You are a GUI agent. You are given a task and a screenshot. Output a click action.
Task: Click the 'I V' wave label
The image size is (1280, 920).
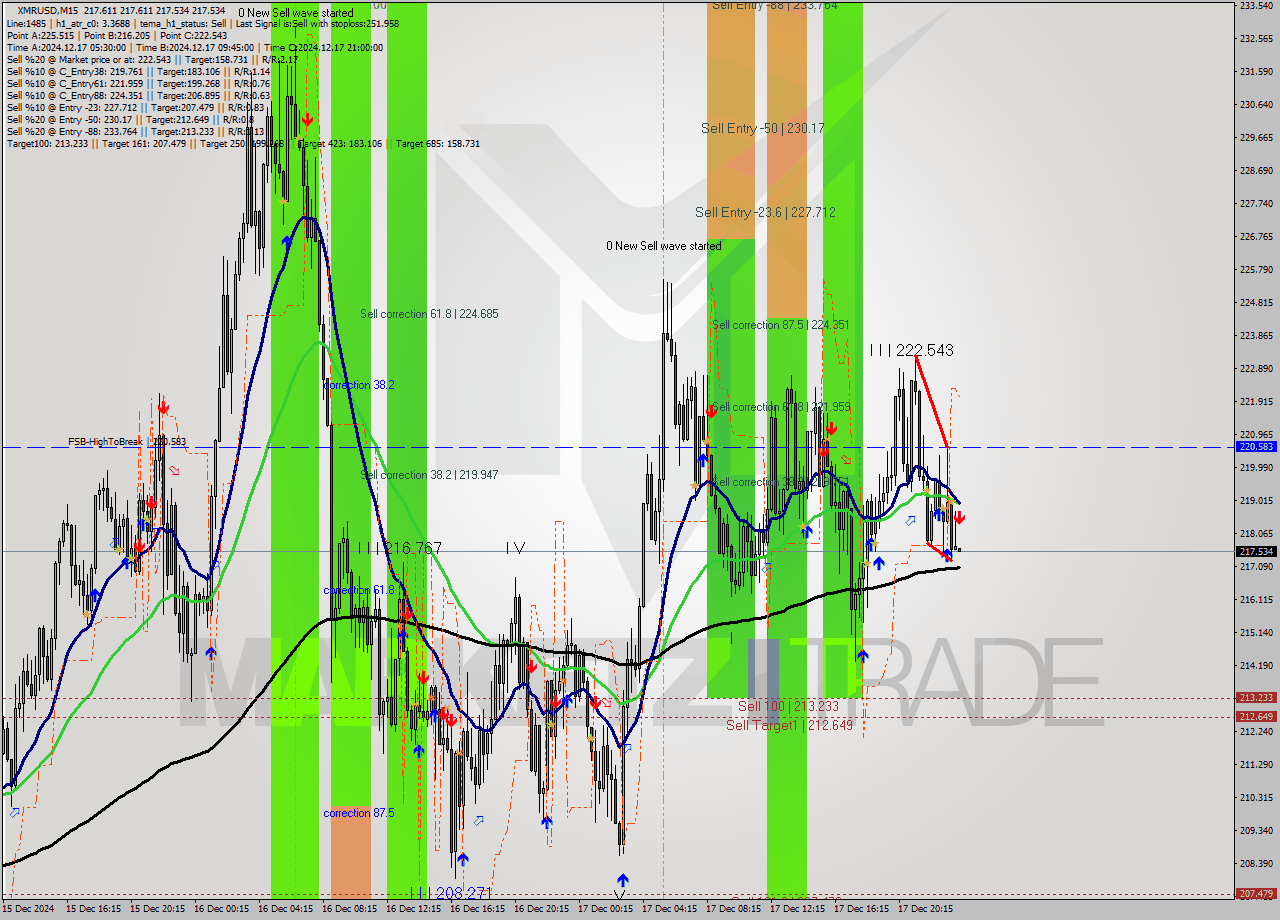[515, 548]
